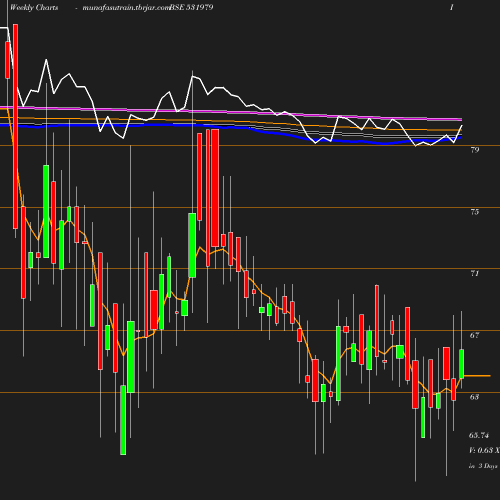
Task: Click the 'in 3 Days' text
Action: [483, 466]
